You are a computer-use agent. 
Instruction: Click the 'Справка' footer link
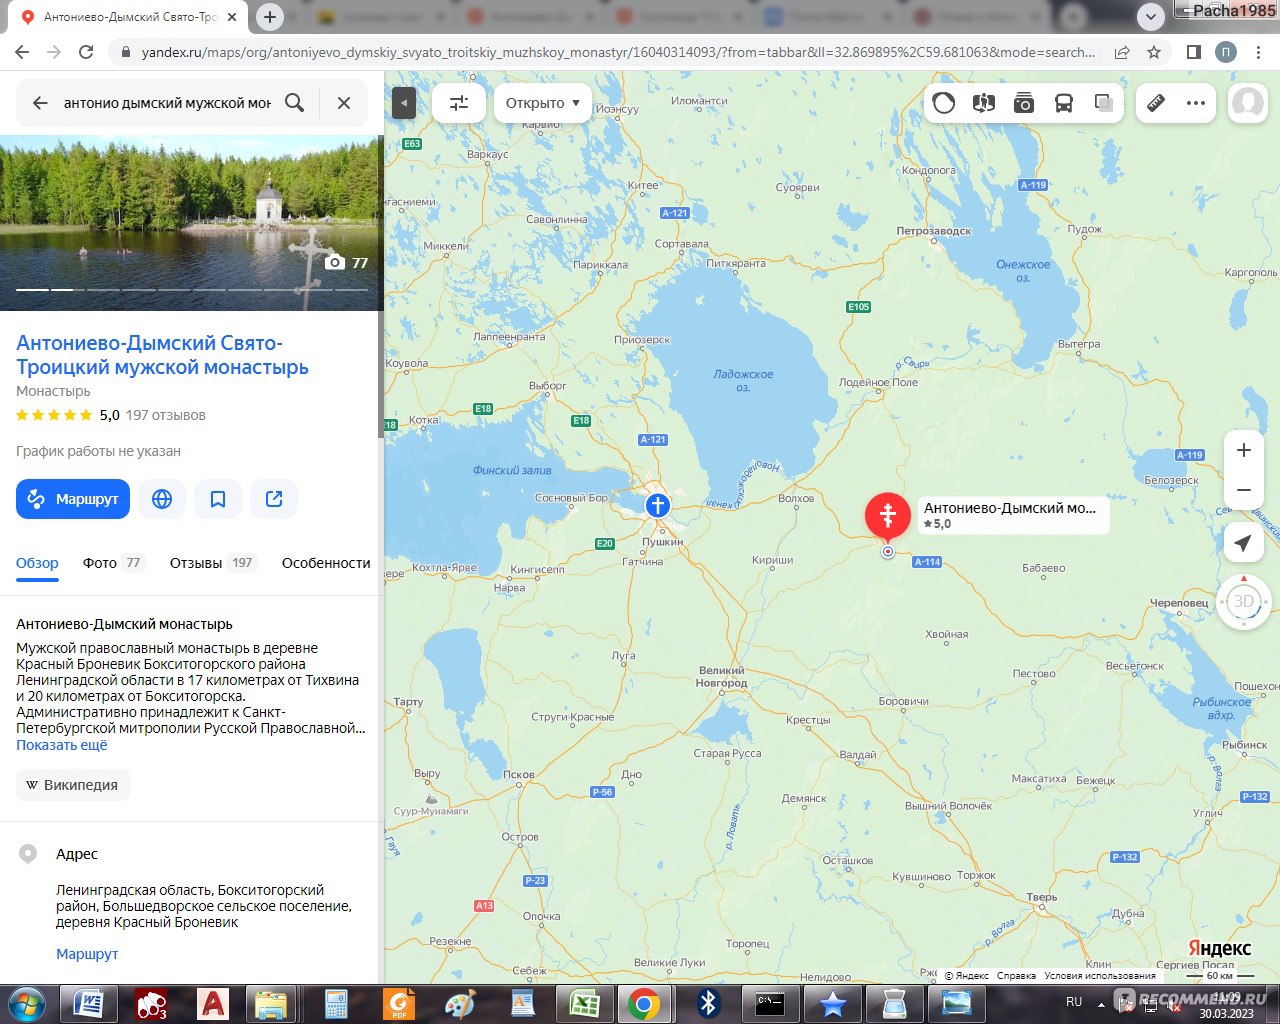tap(1016, 975)
